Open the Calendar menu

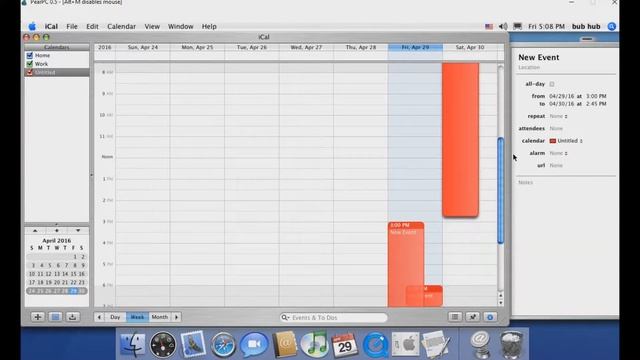(x=121, y=27)
